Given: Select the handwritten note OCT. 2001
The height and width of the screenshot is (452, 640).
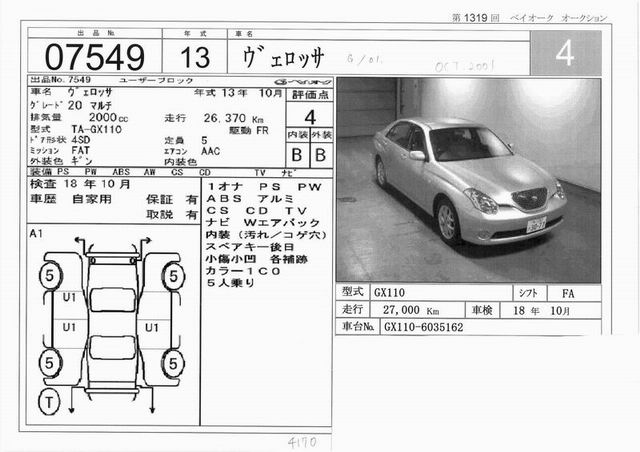Looking at the screenshot, I should click(x=465, y=66).
